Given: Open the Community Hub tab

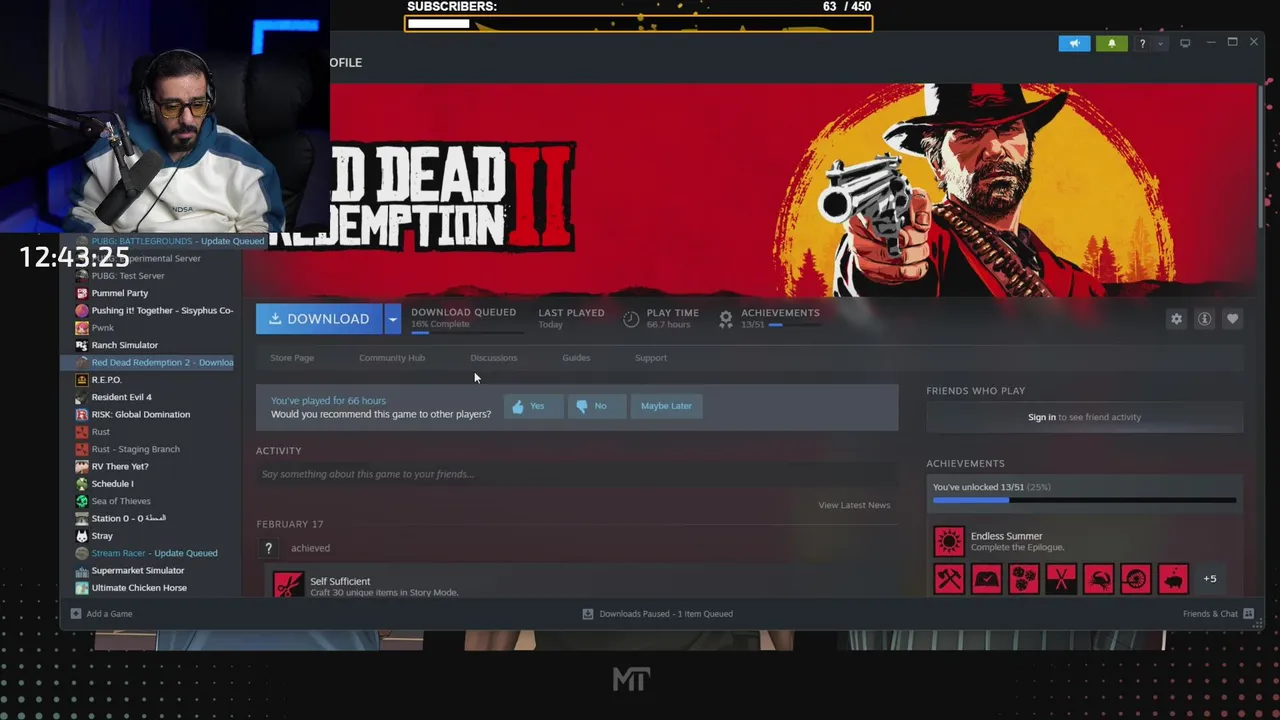Looking at the screenshot, I should 392,357.
